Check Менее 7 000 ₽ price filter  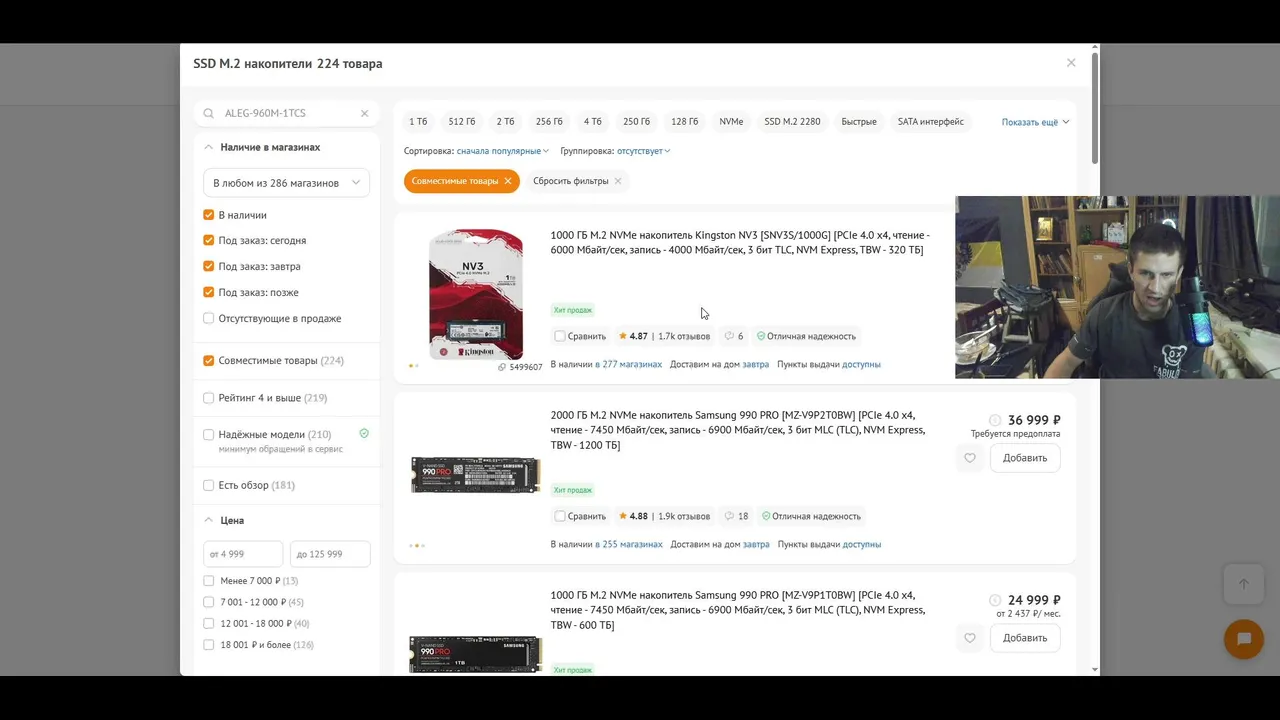pos(209,581)
